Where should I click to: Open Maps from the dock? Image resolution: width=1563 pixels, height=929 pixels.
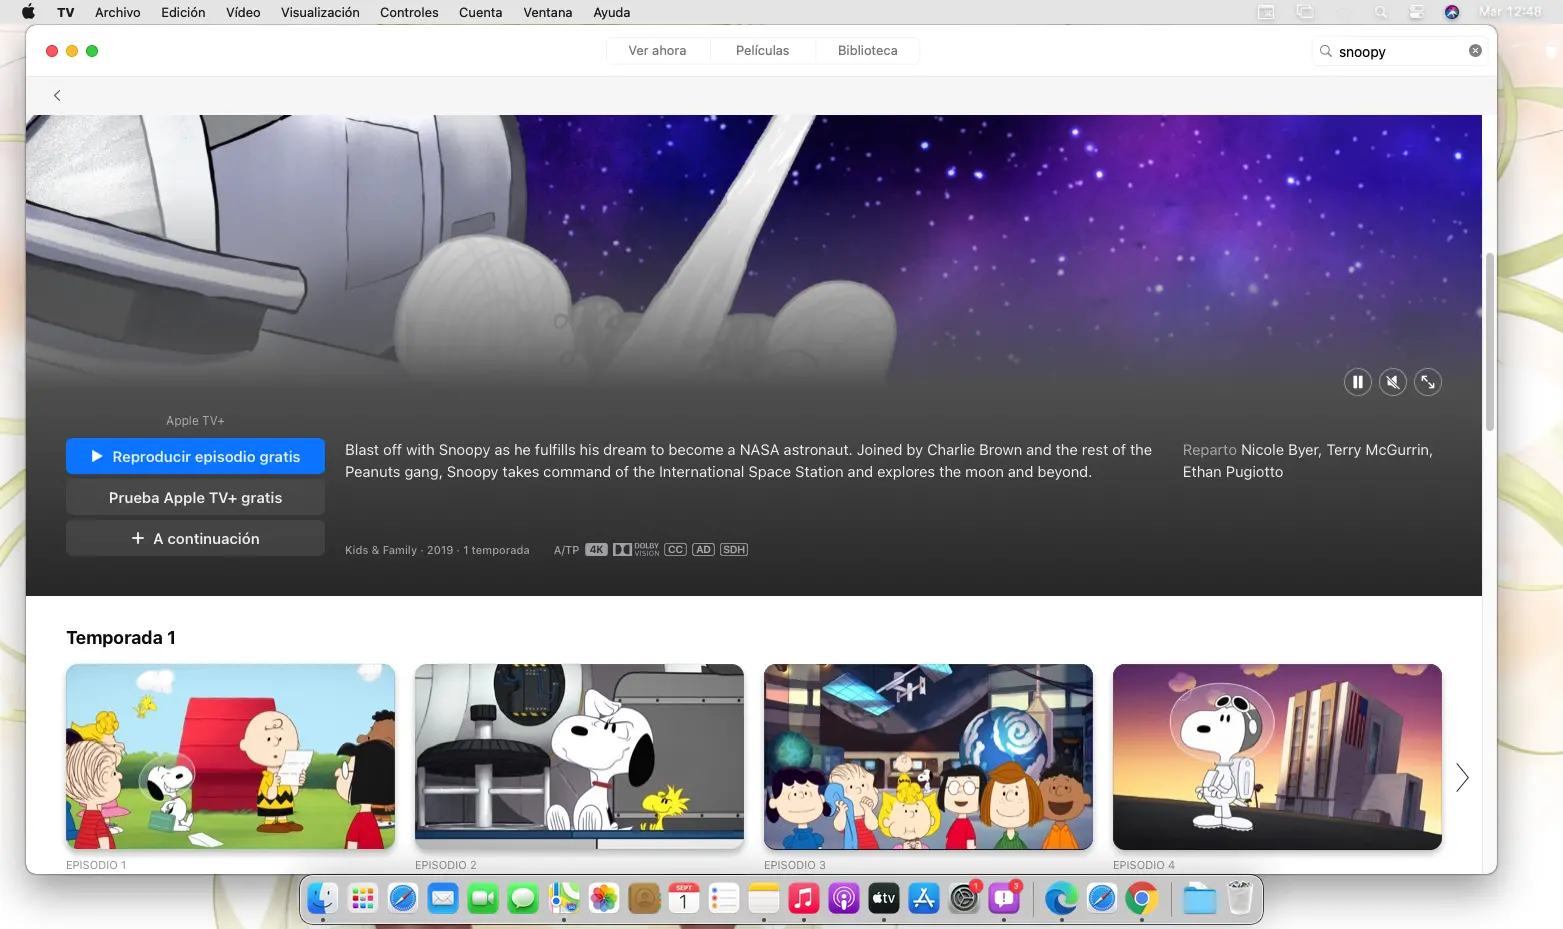[564, 898]
